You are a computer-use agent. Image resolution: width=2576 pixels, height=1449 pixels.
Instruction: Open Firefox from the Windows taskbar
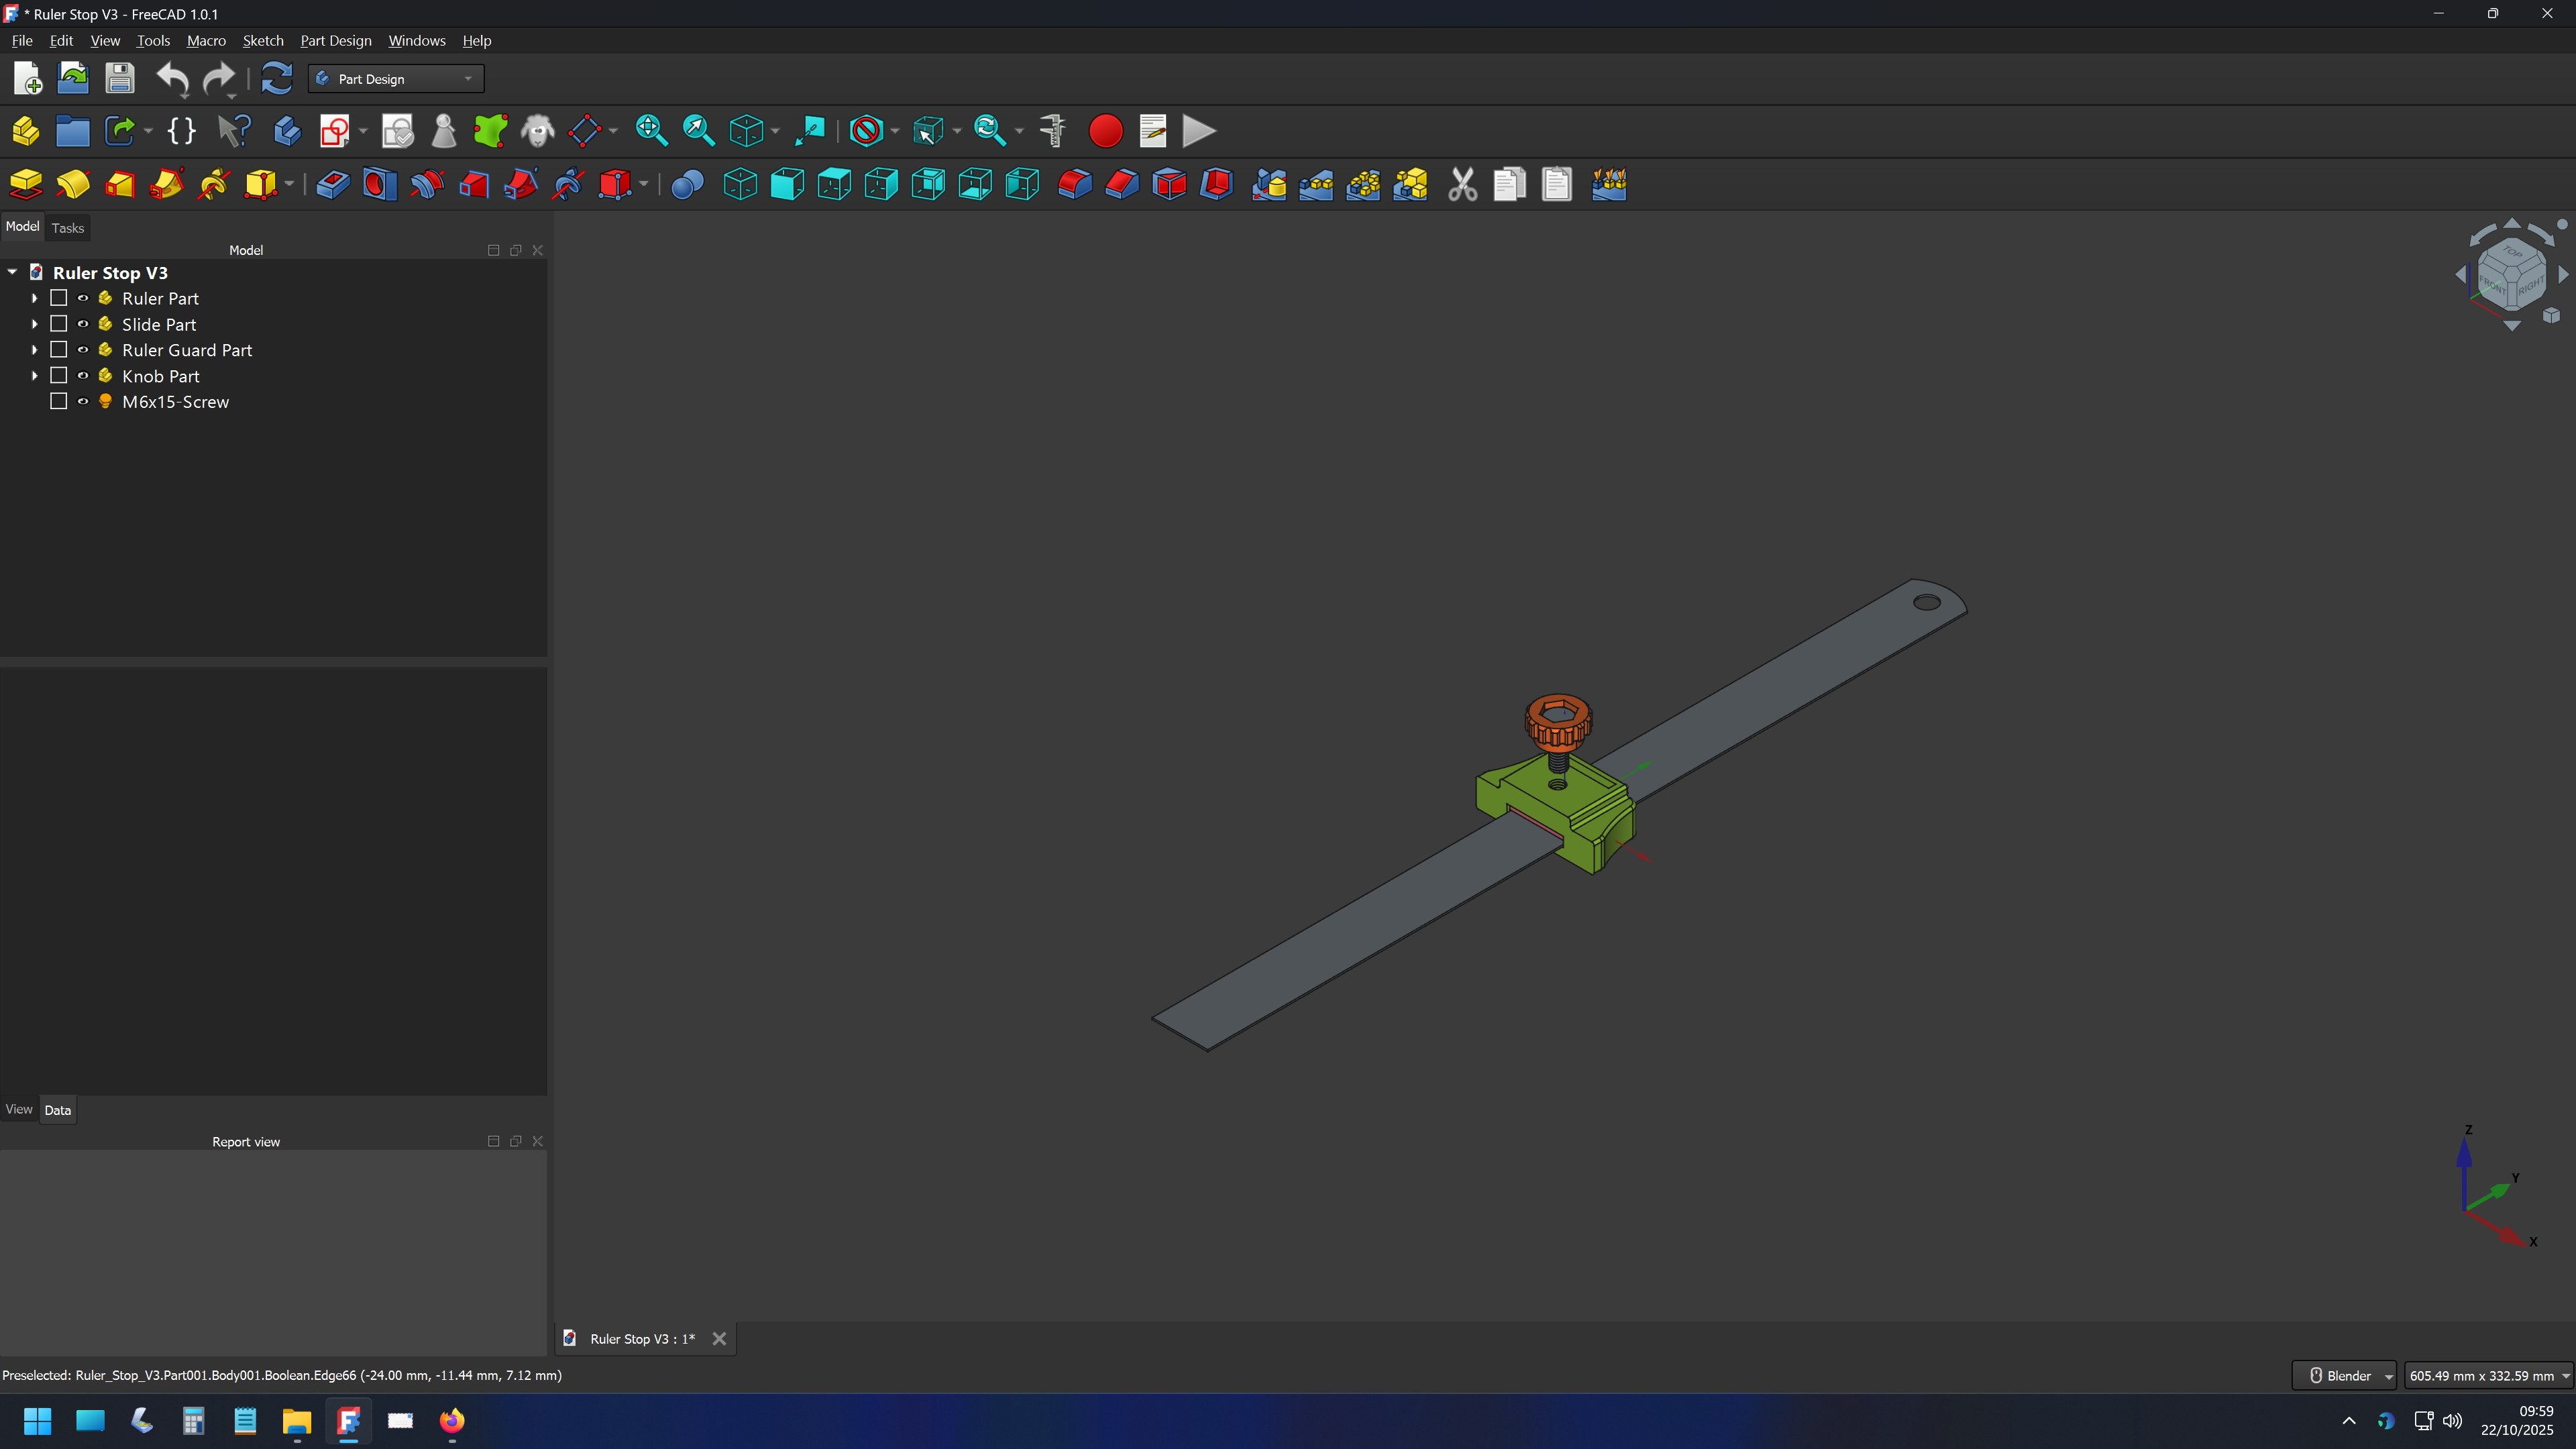click(452, 1421)
